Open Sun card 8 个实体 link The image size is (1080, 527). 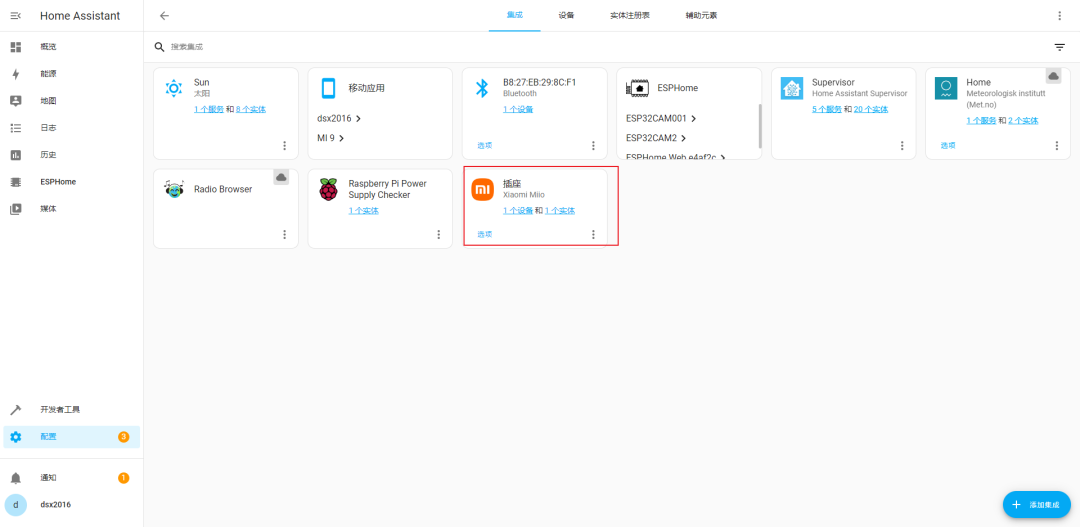pyautogui.click(x=251, y=109)
